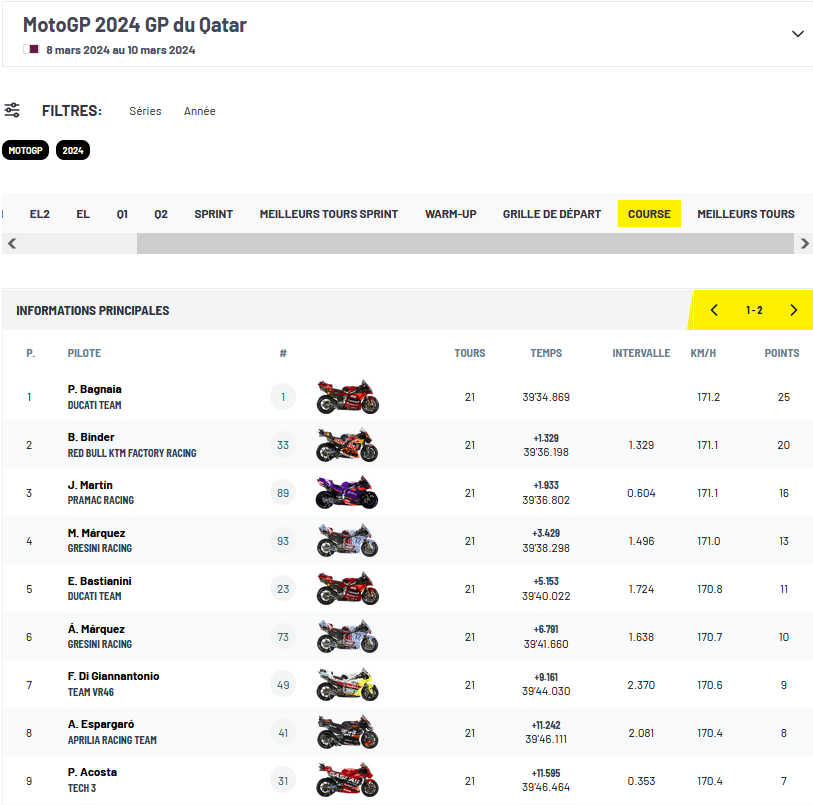Go to next results page arrow
This screenshot has width=813, height=805.
tap(794, 310)
